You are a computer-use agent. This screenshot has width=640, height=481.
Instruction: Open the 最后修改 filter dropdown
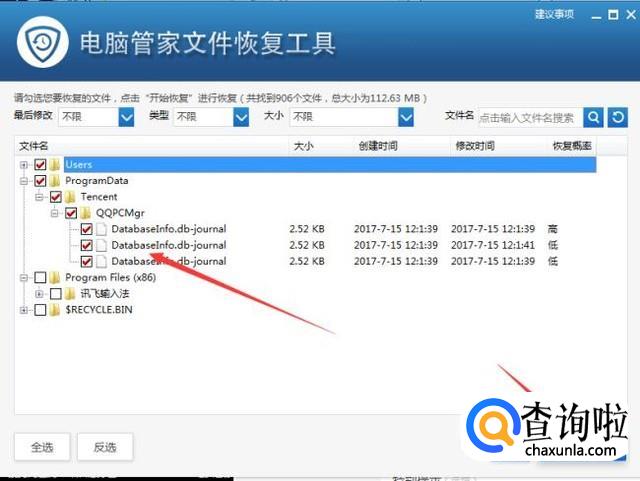[x=126, y=117]
